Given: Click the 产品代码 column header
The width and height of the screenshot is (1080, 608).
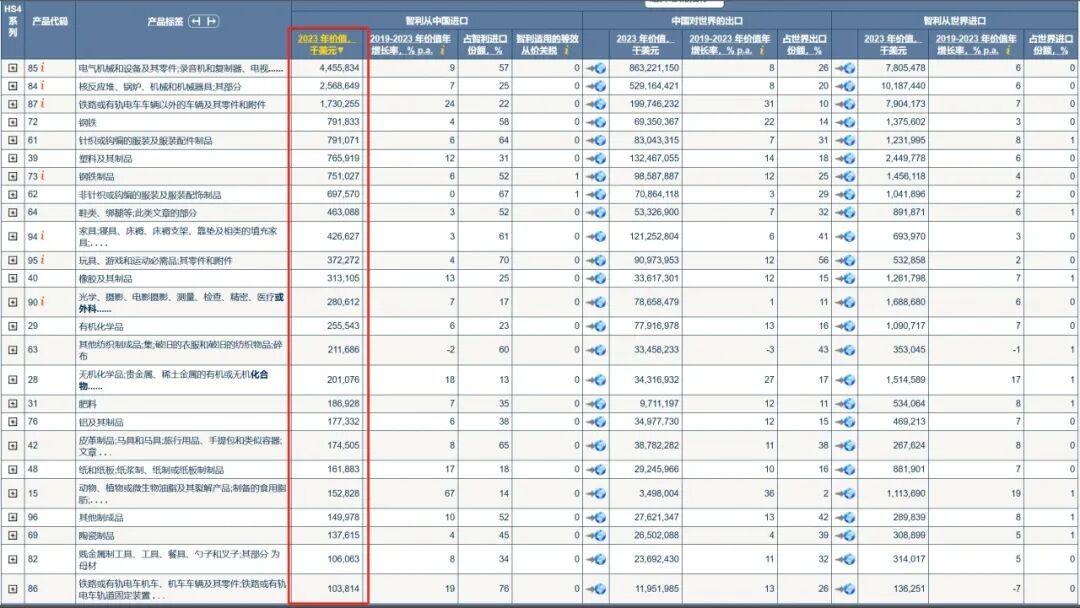Looking at the screenshot, I should (x=50, y=21).
